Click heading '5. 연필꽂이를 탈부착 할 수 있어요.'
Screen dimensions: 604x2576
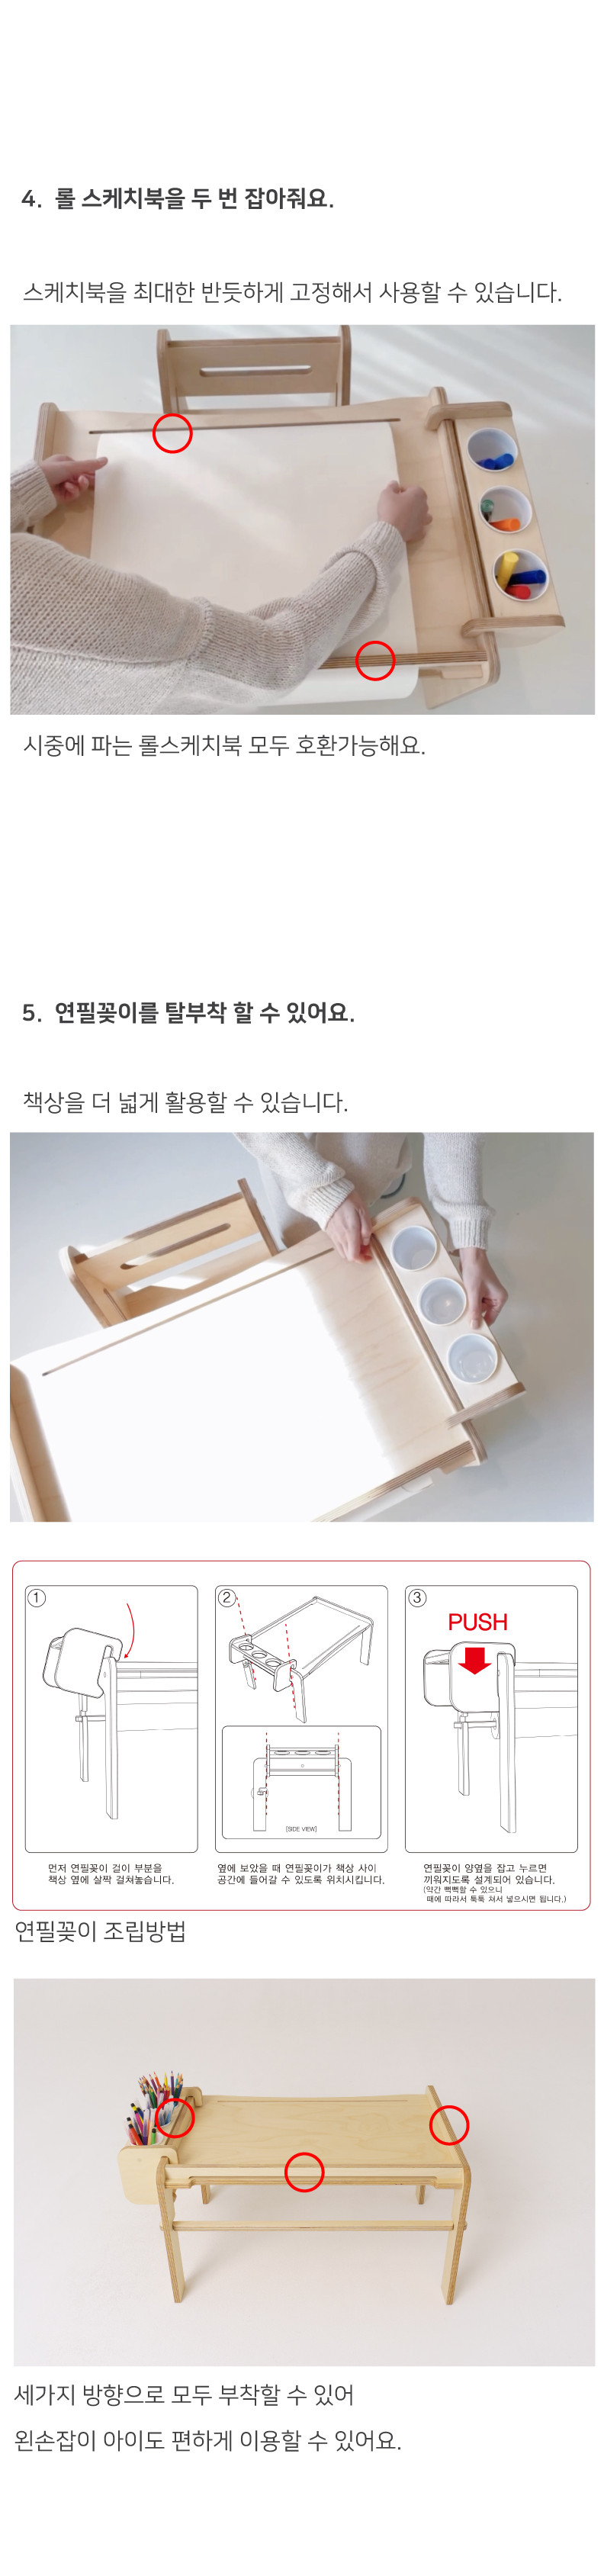[x=188, y=1012]
